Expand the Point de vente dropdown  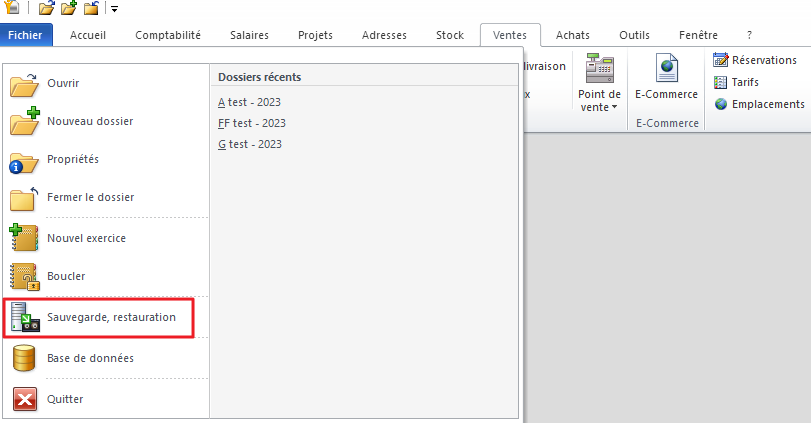599,101
